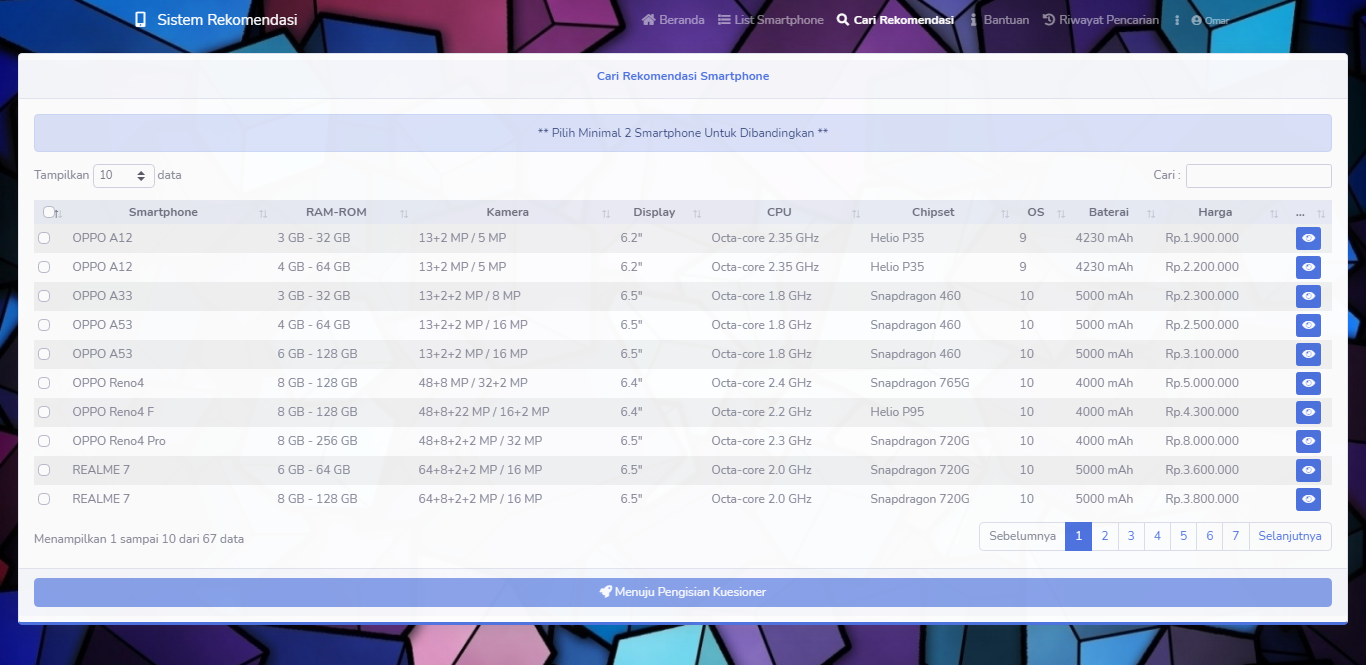Click the vertical dots icon in navbar
This screenshot has height=665, width=1366.
point(1177,20)
